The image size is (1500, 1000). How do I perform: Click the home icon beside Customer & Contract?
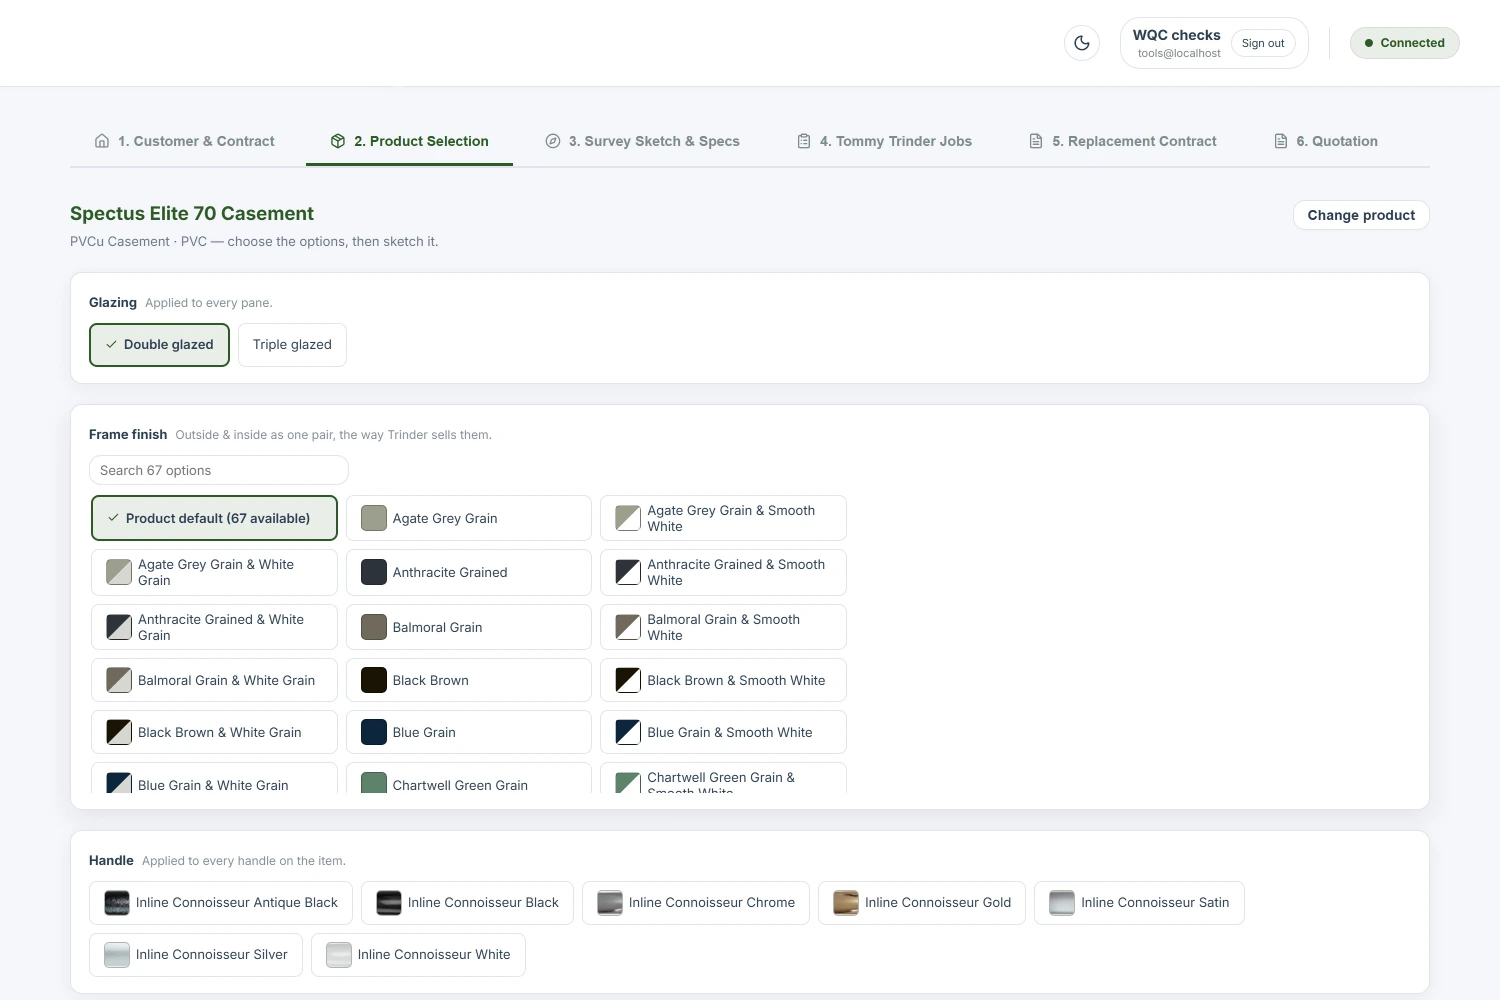click(102, 141)
